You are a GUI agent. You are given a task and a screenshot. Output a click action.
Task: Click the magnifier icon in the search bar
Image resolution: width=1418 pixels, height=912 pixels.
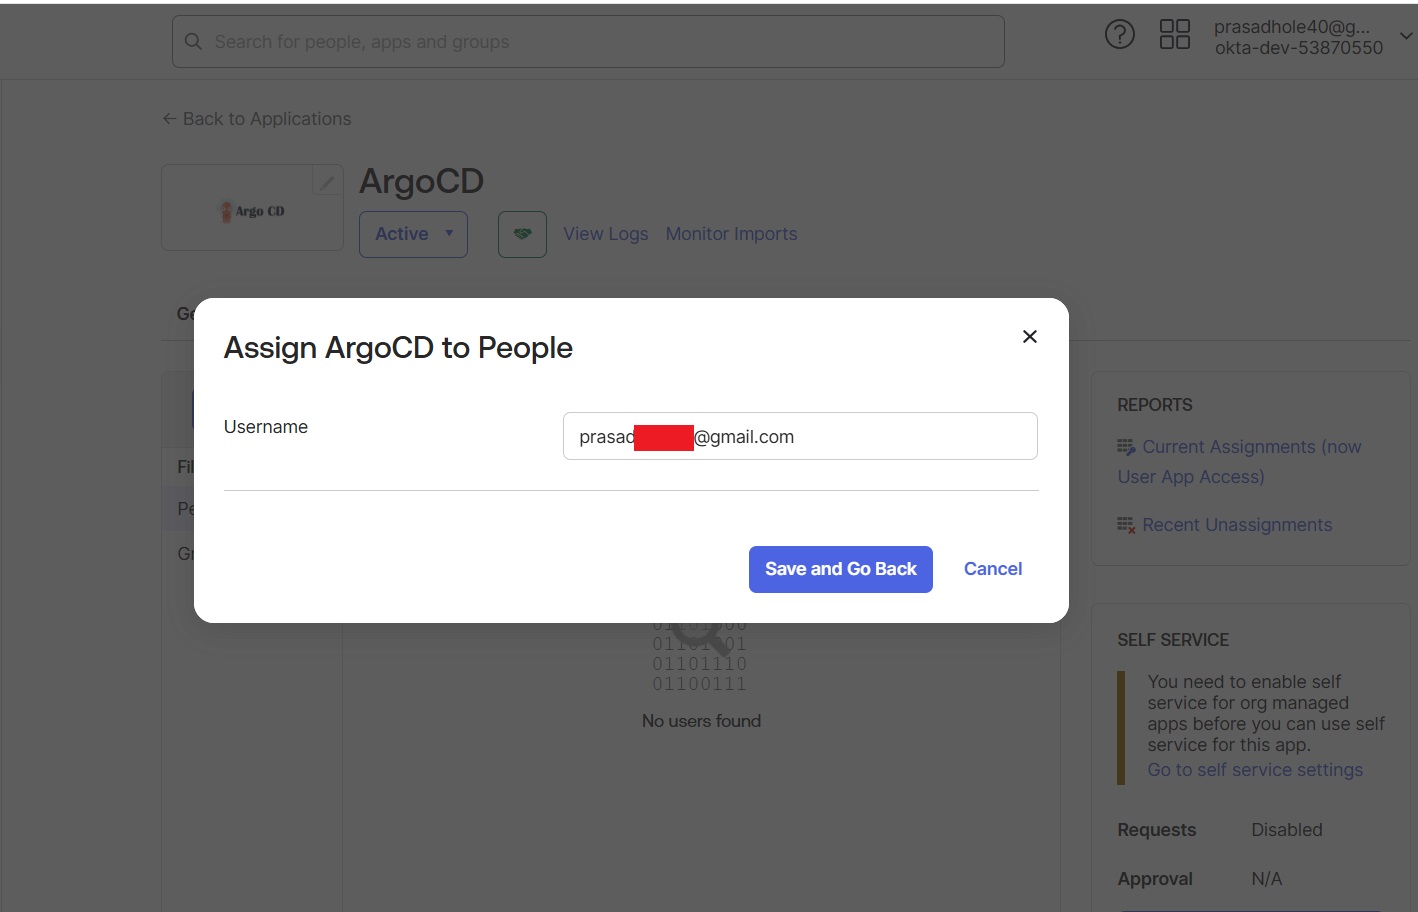click(192, 42)
